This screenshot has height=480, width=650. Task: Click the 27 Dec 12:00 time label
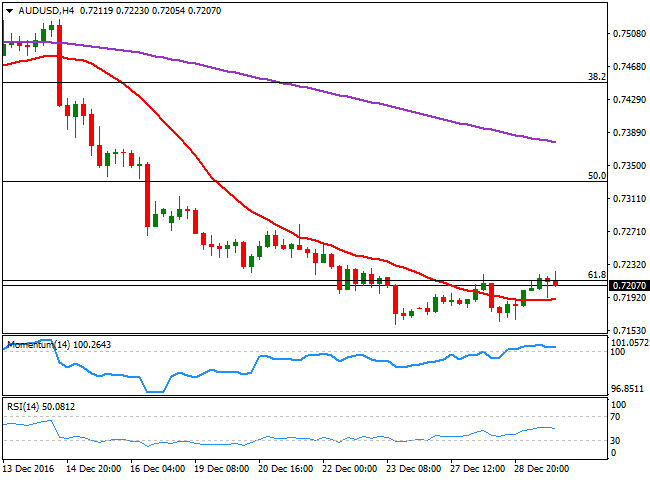(478, 469)
